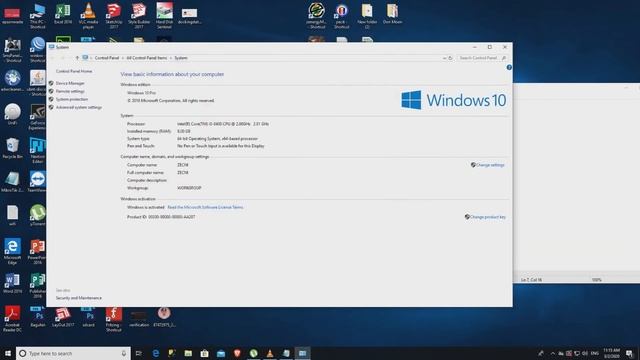Click Change product key link
The width and height of the screenshot is (640, 360).
pyautogui.click(x=488, y=217)
